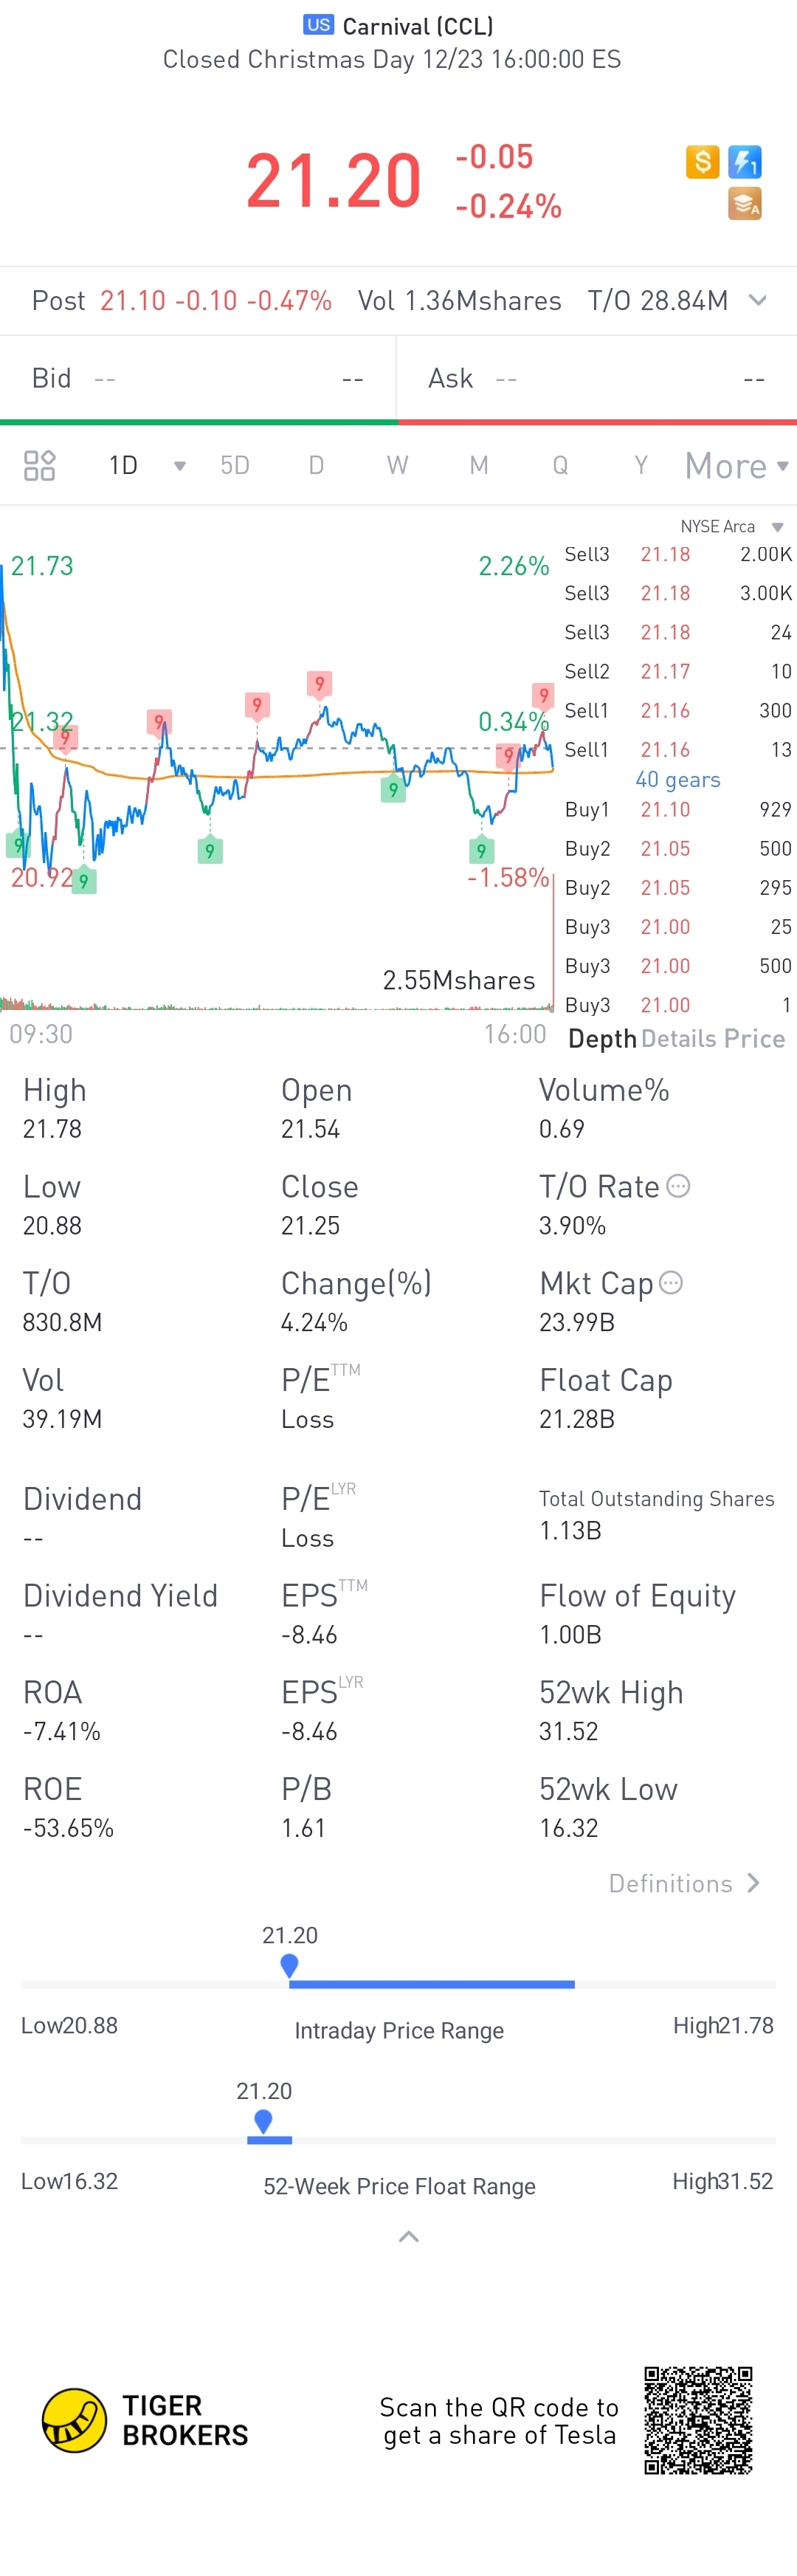Select the Price tab

point(755,1039)
